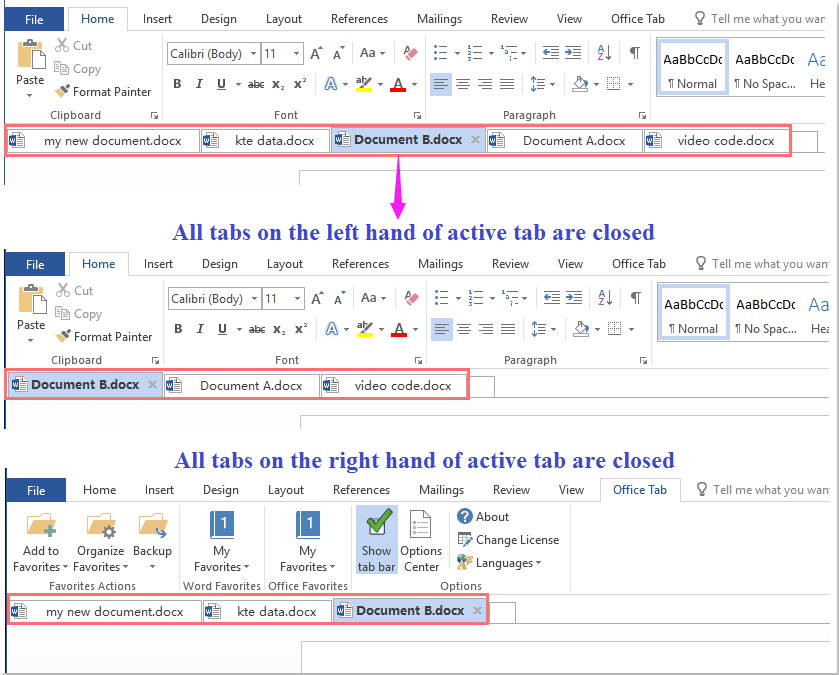Open the Options Center
The width and height of the screenshot is (839, 675).
click(420, 537)
